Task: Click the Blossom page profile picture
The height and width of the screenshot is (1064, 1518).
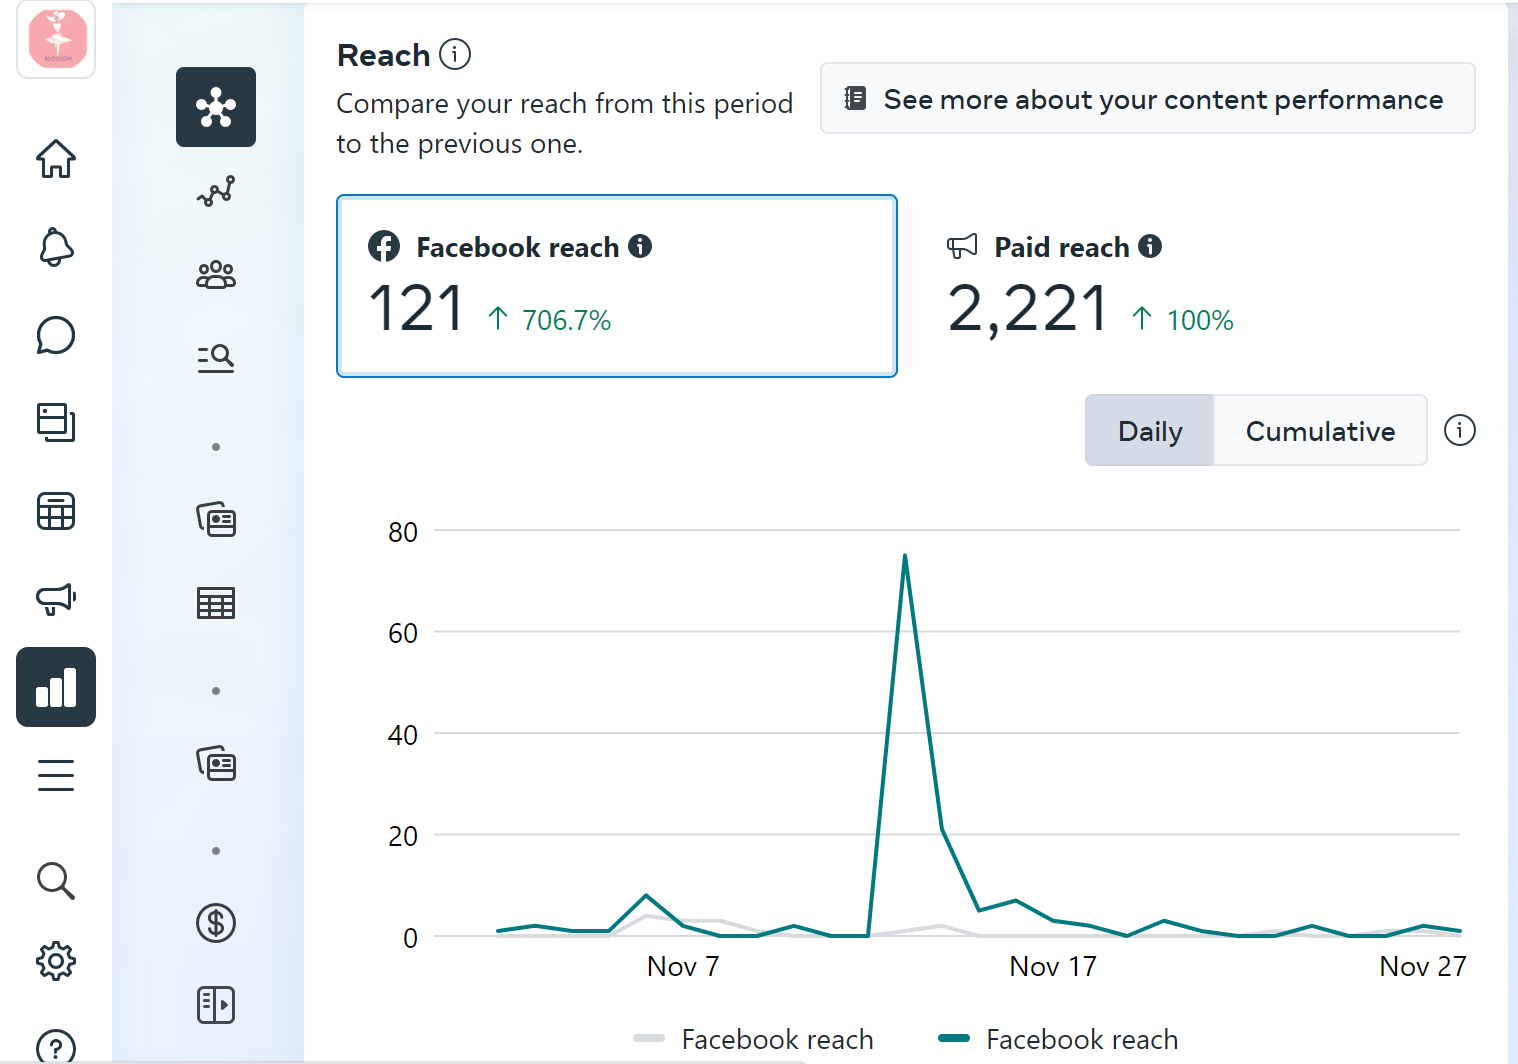Action: pyautogui.click(x=57, y=39)
